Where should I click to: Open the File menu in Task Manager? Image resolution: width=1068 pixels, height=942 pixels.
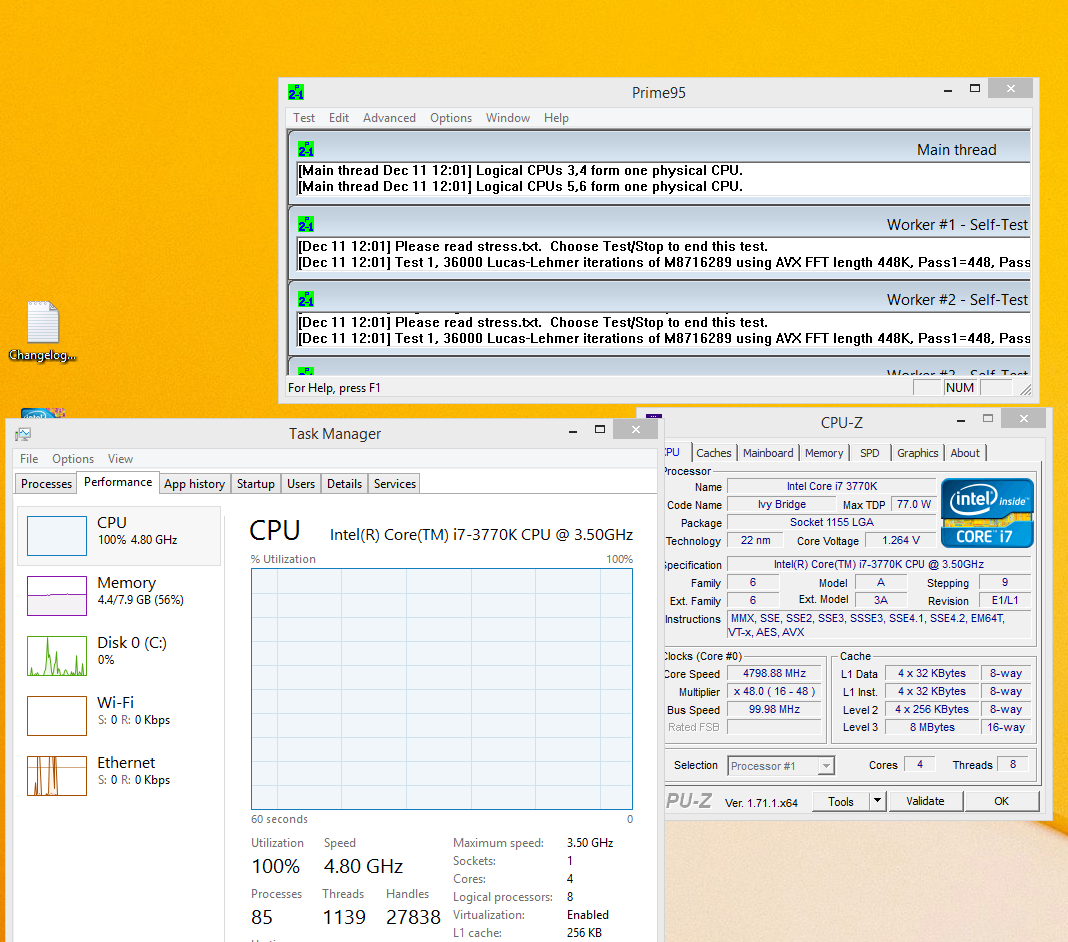[x=29, y=458]
